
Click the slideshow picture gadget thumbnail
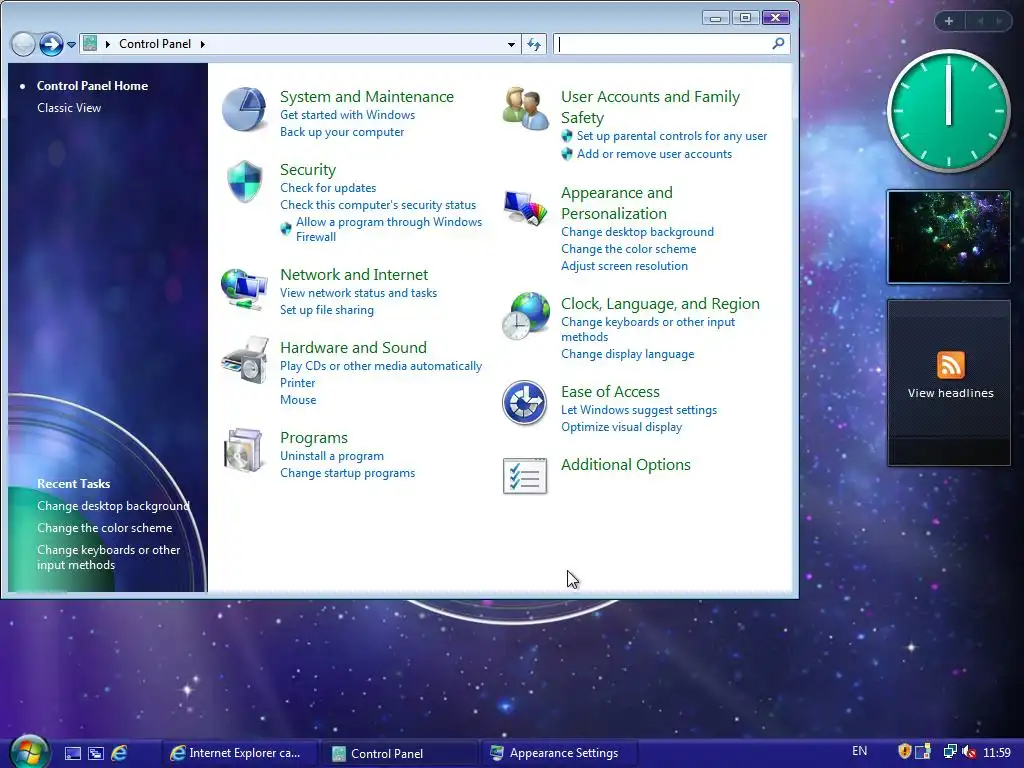coord(948,237)
